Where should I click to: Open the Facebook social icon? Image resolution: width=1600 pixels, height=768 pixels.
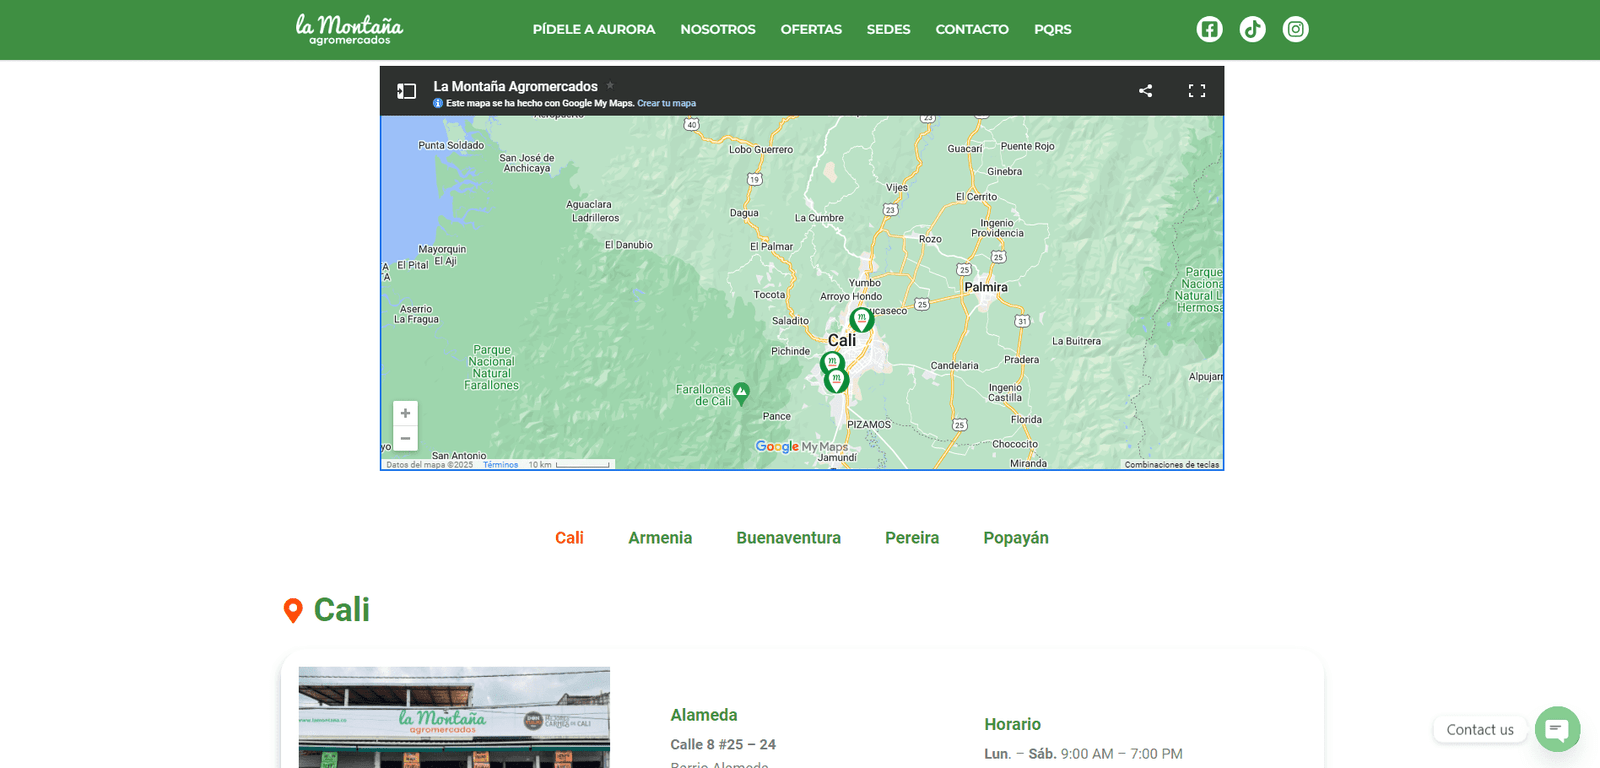pyautogui.click(x=1209, y=29)
